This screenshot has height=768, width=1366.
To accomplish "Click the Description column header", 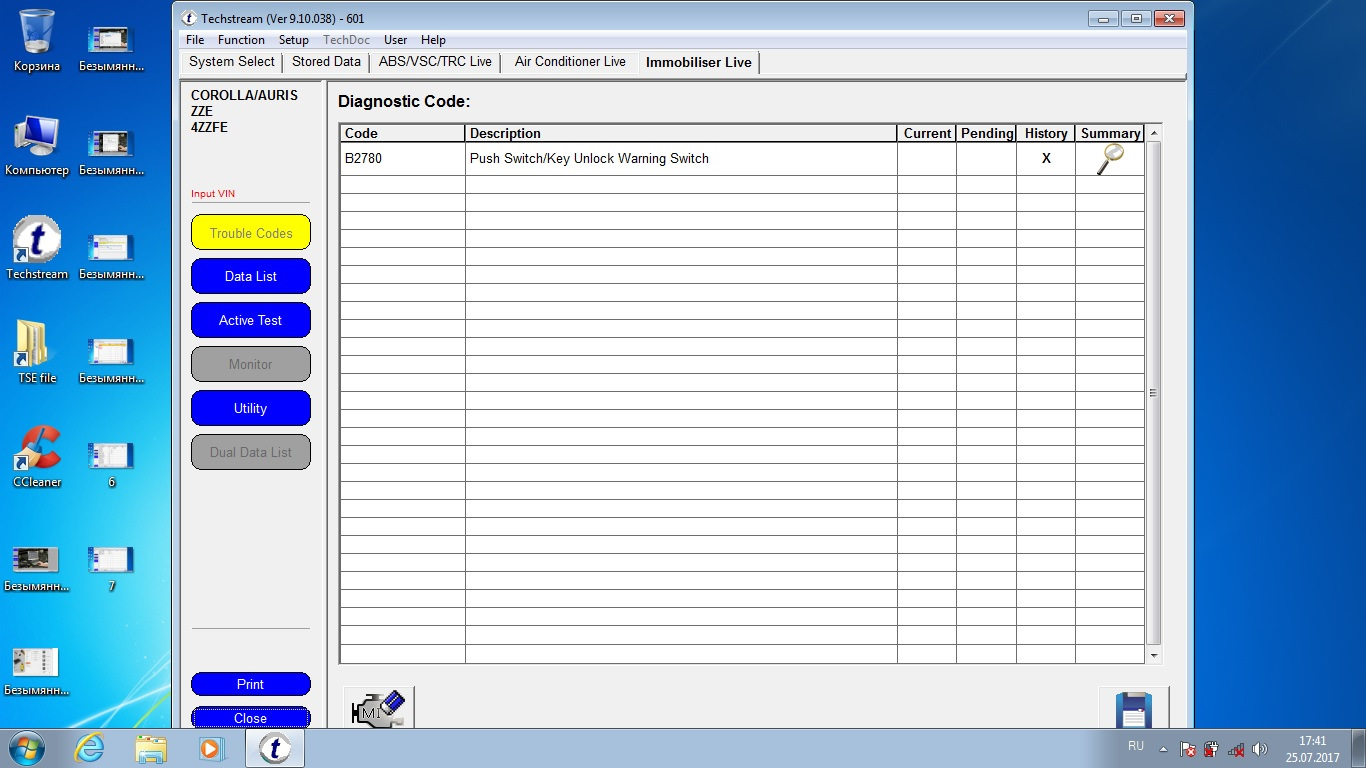I will pos(681,133).
